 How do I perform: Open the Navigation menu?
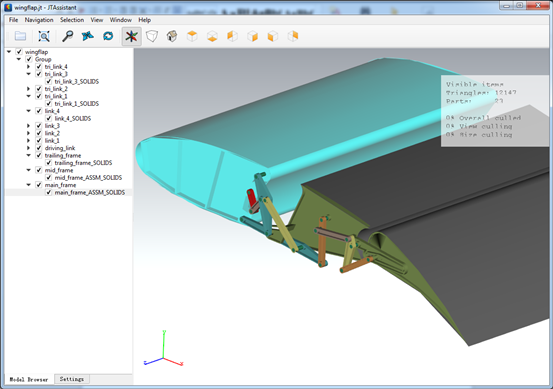(39, 20)
